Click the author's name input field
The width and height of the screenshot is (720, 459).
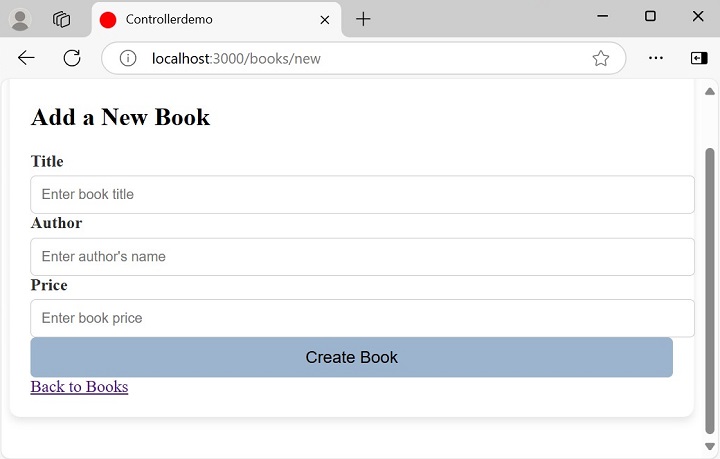point(362,256)
